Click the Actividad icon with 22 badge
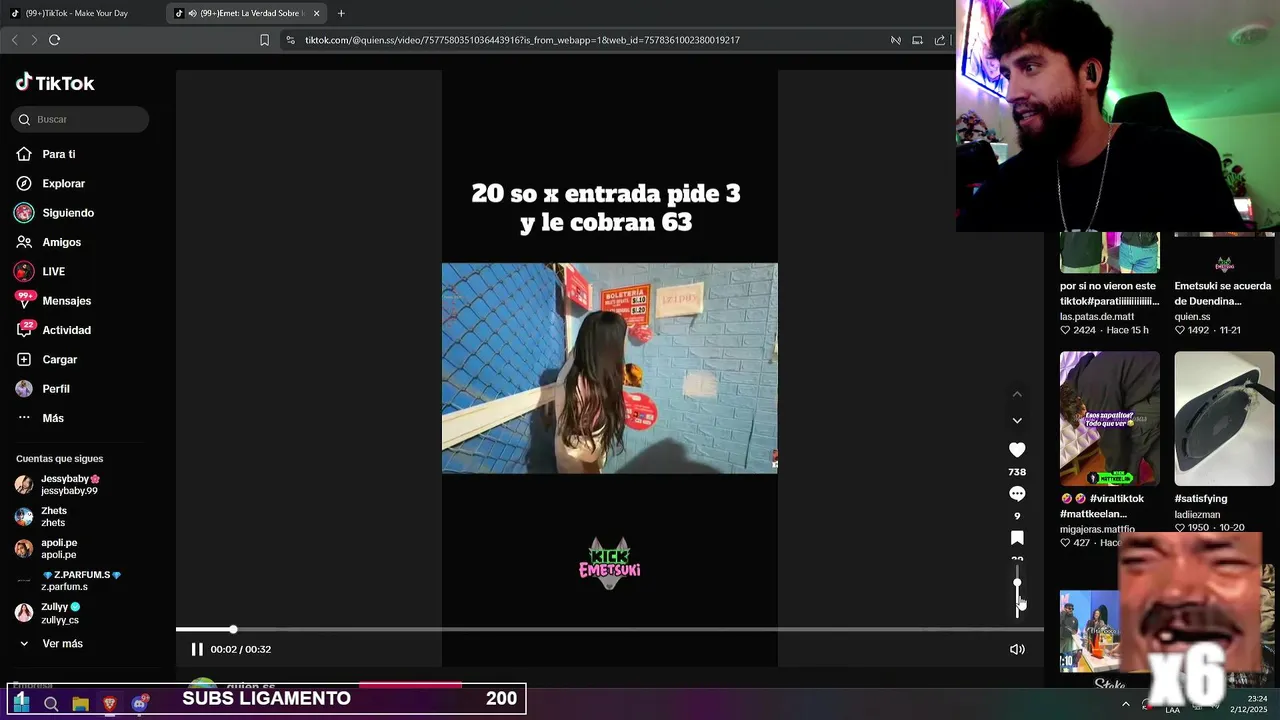The width and height of the screenshot is (1280, 720). 24,329
